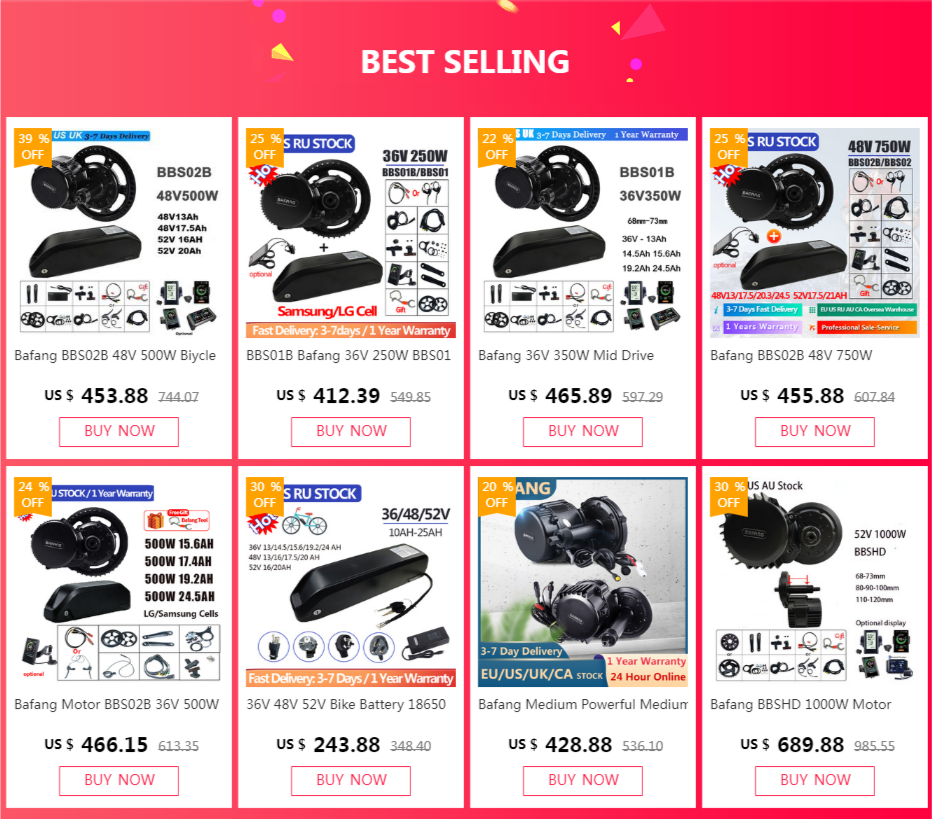
Task: Click the 25% OFF badge on BBS01B product
Action: [x=265, y=147]
